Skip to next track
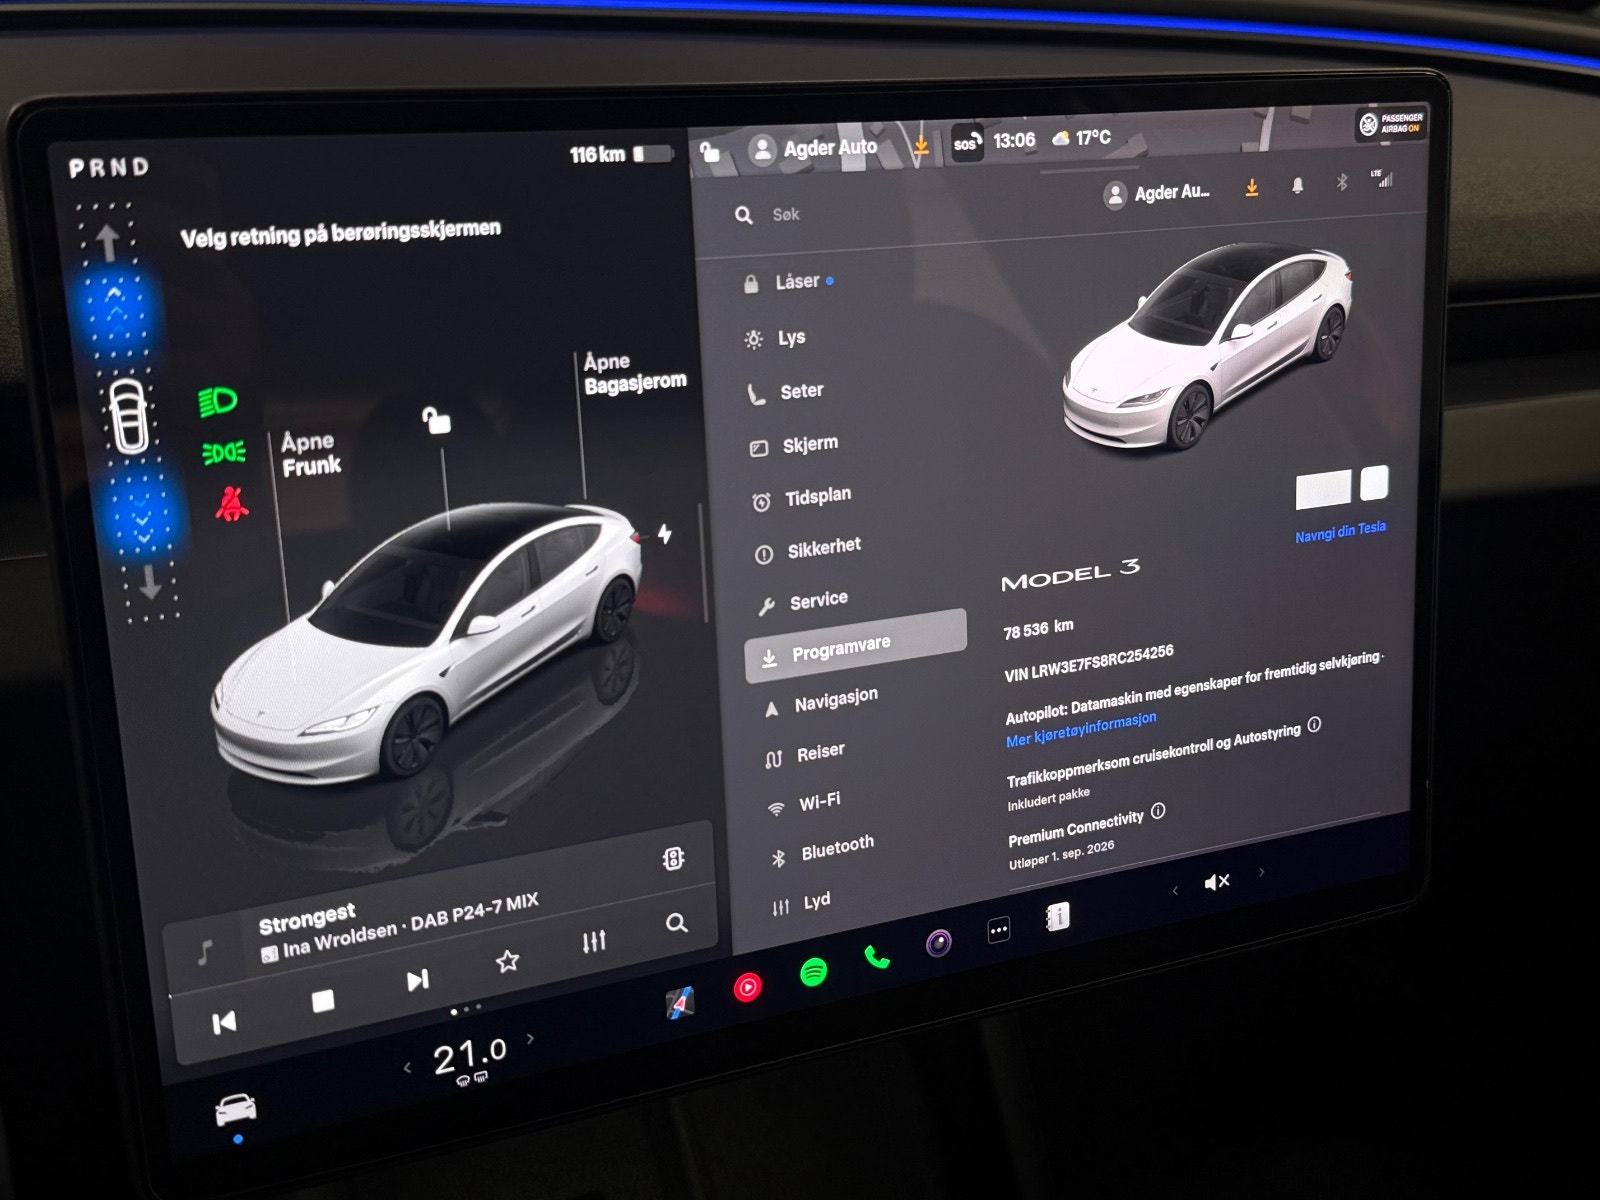This screenshot has height=1200, width=1600. (x=418, y=980)
